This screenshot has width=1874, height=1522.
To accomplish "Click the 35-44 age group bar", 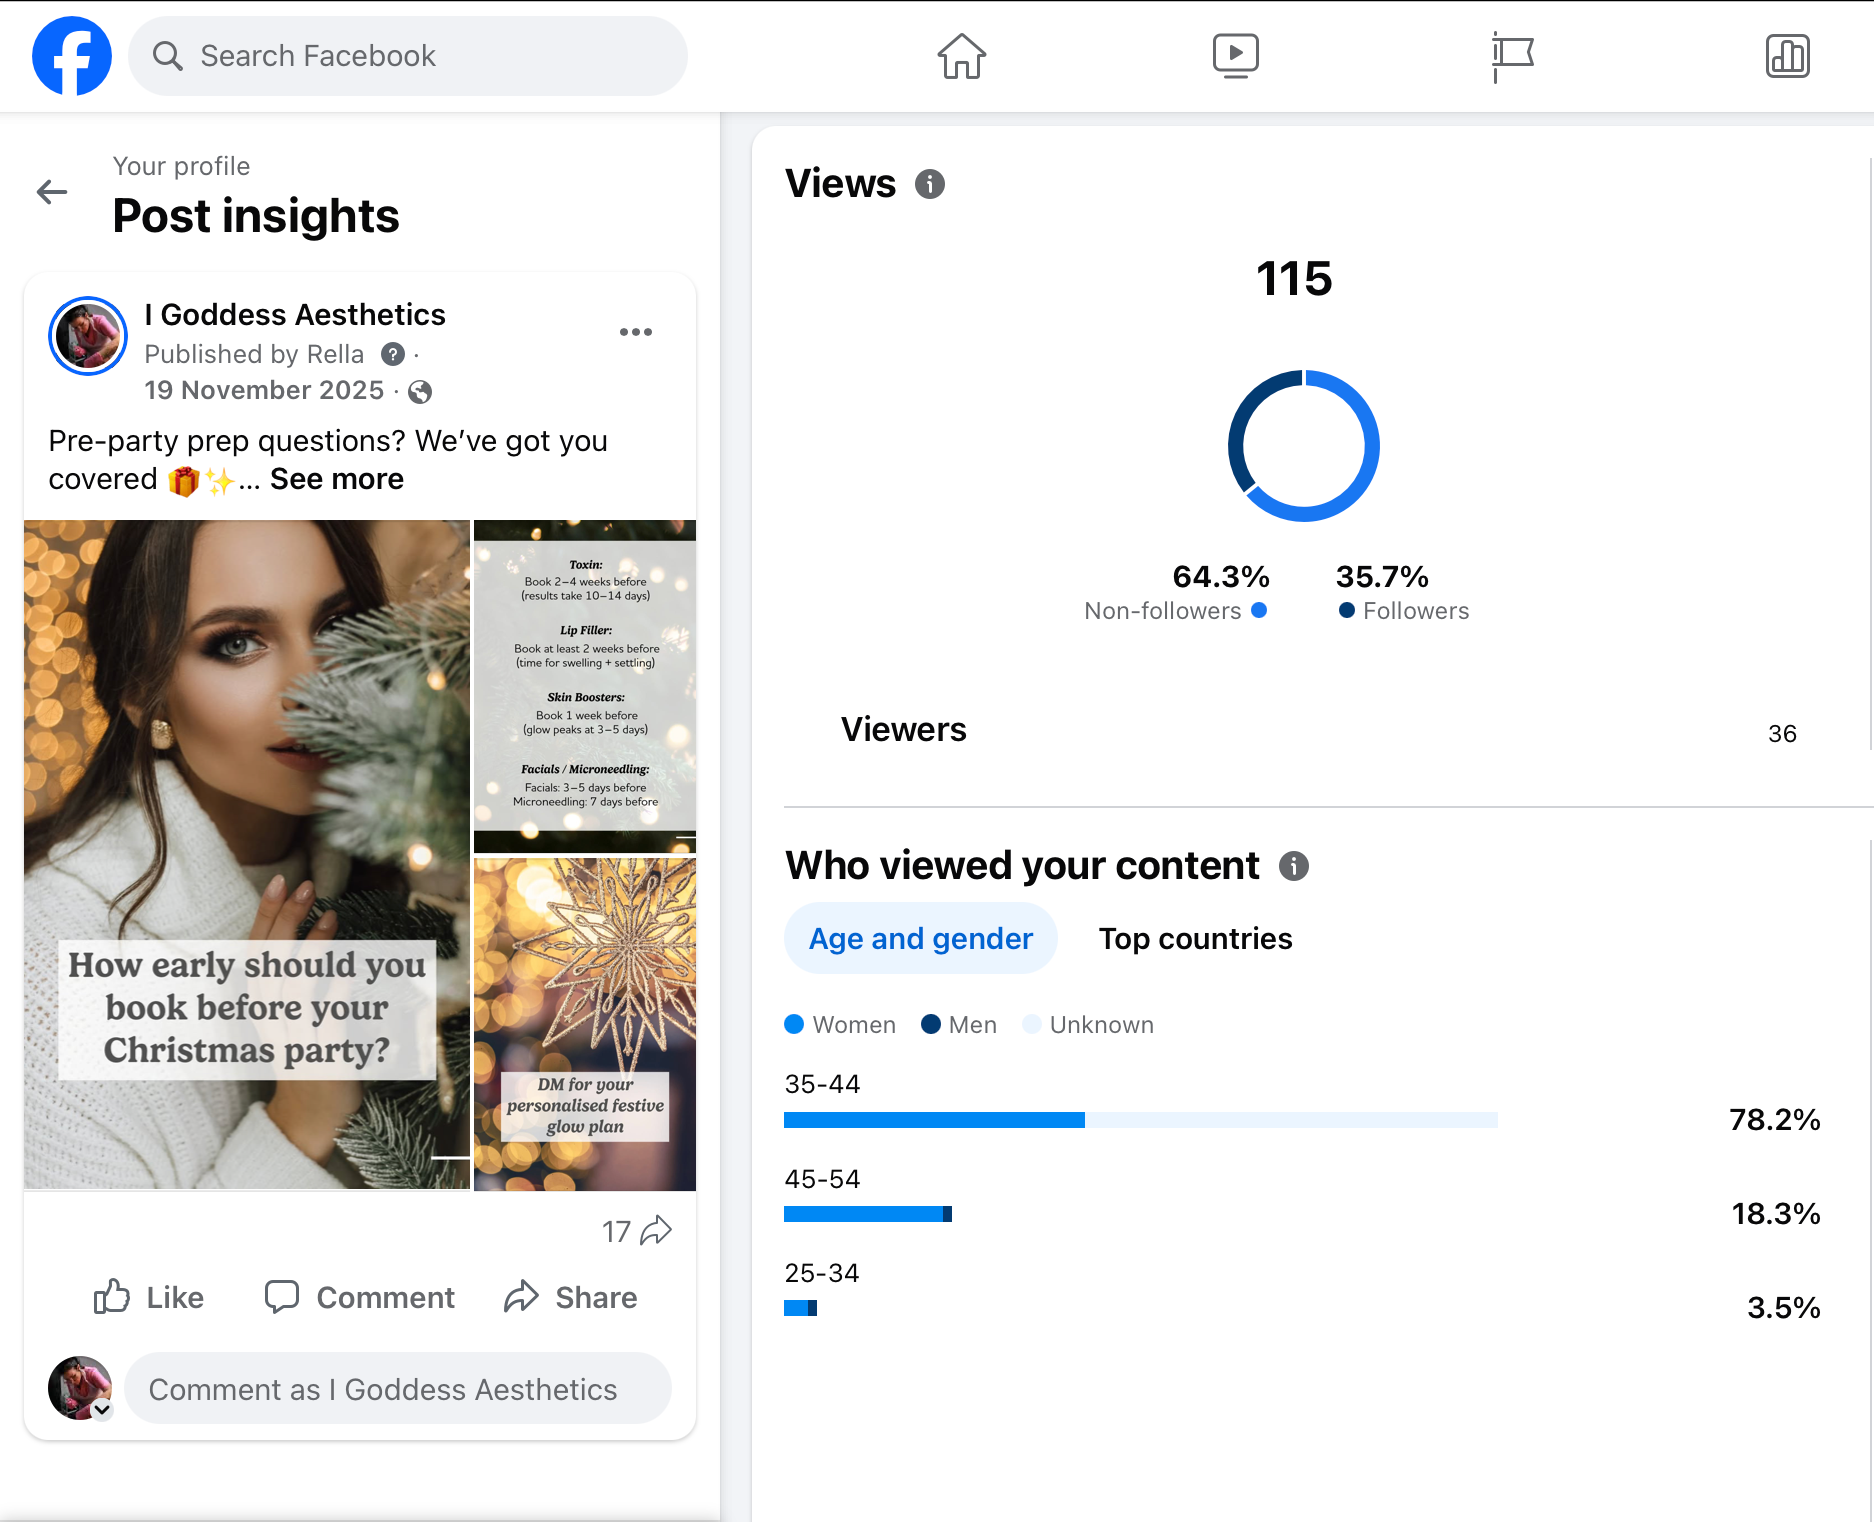I will coord(1141,1120).
